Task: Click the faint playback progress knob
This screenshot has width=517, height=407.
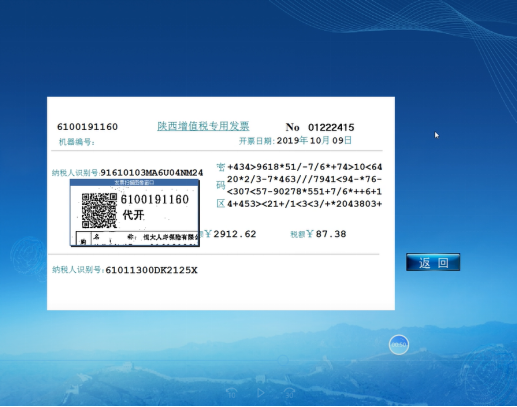Action: pos(283,360)
